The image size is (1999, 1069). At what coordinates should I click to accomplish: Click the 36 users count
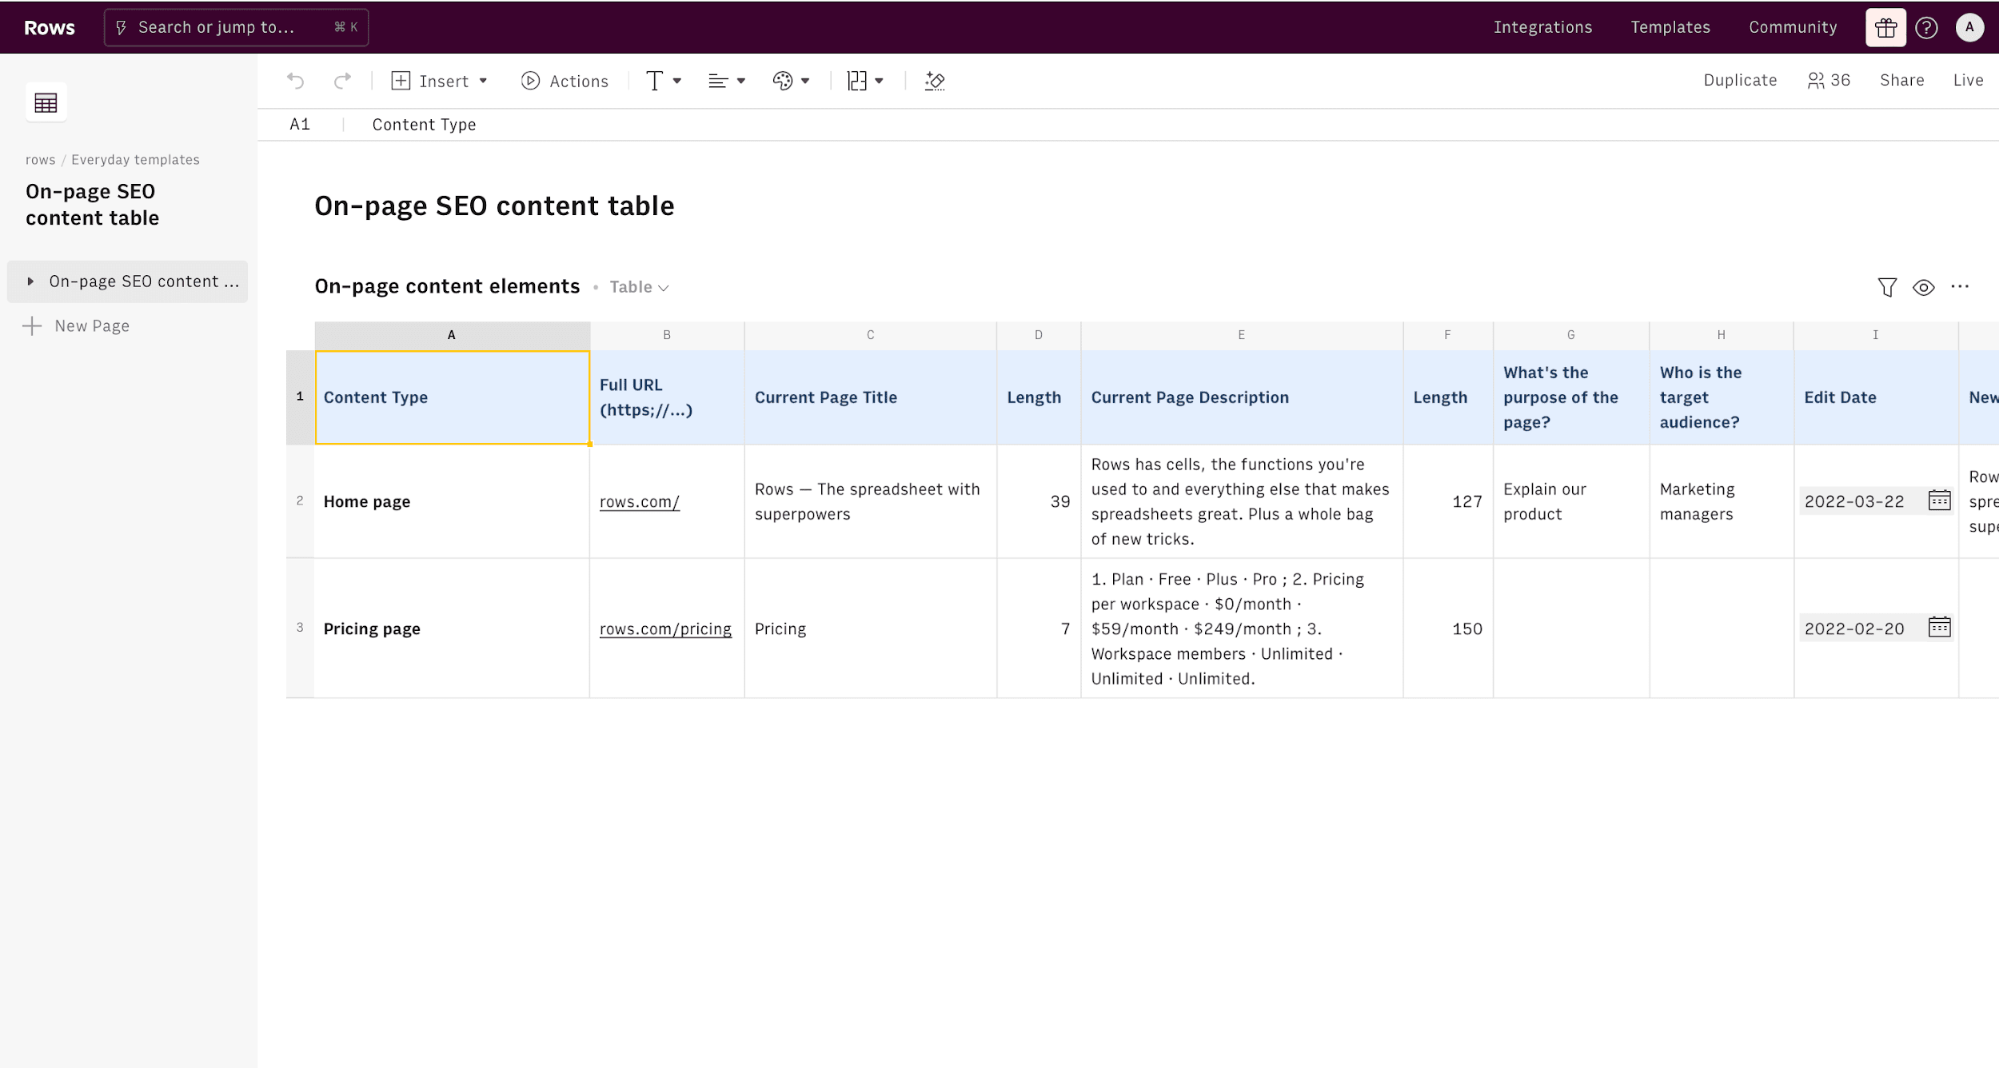pyautogui.click(x=1829, y=80)
